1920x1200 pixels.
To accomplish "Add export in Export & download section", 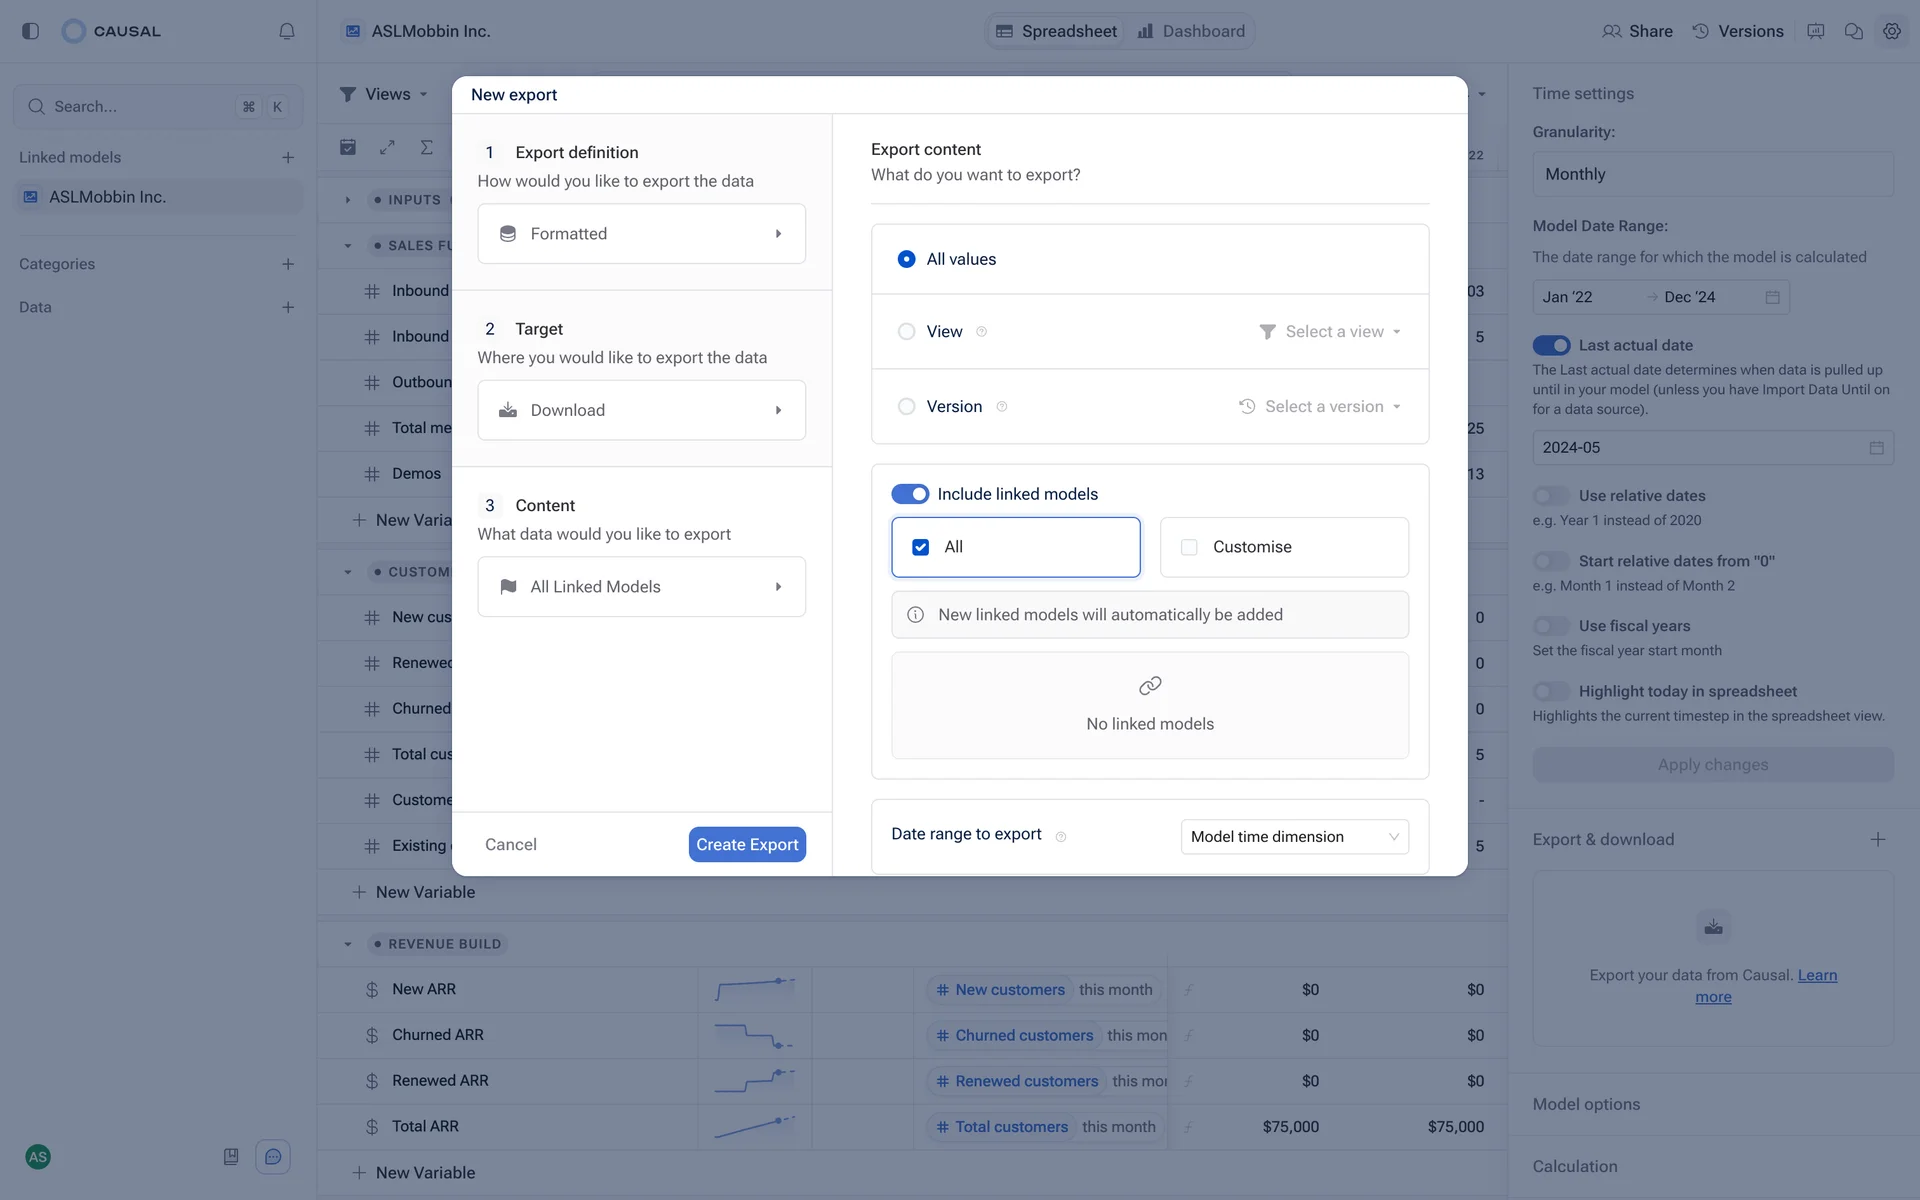I will (x=1877, y=839).
